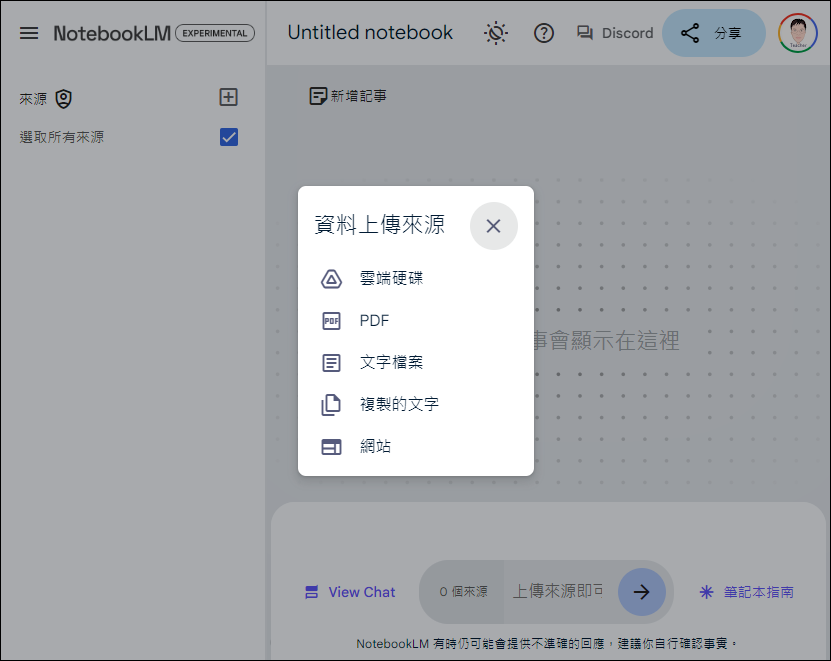Open the hamburger main menu
The height and width of the screenshot is (661, 831).
[x=29, y=33]
